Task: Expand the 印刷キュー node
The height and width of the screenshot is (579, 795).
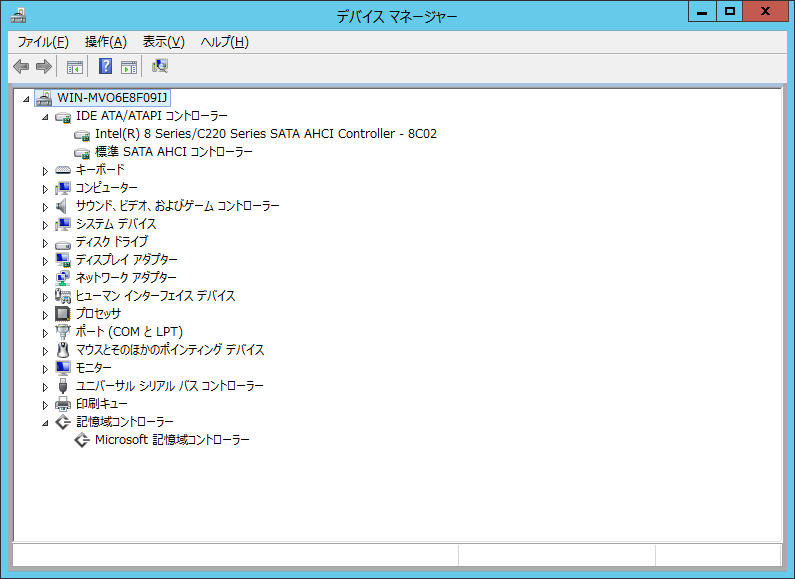Action: click(45, 405)
